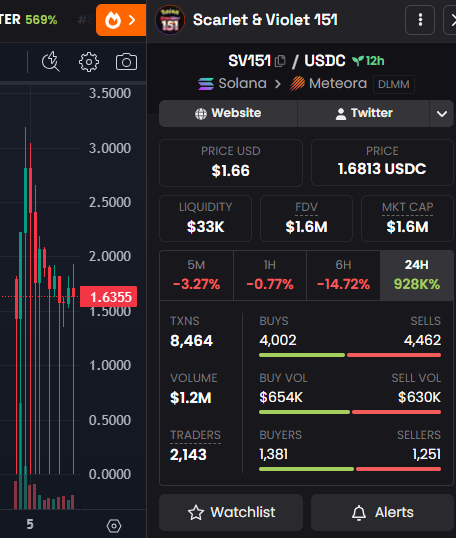Click the 3.5000 price axis label
Screen dimensions: 456x538
[110, 93]
